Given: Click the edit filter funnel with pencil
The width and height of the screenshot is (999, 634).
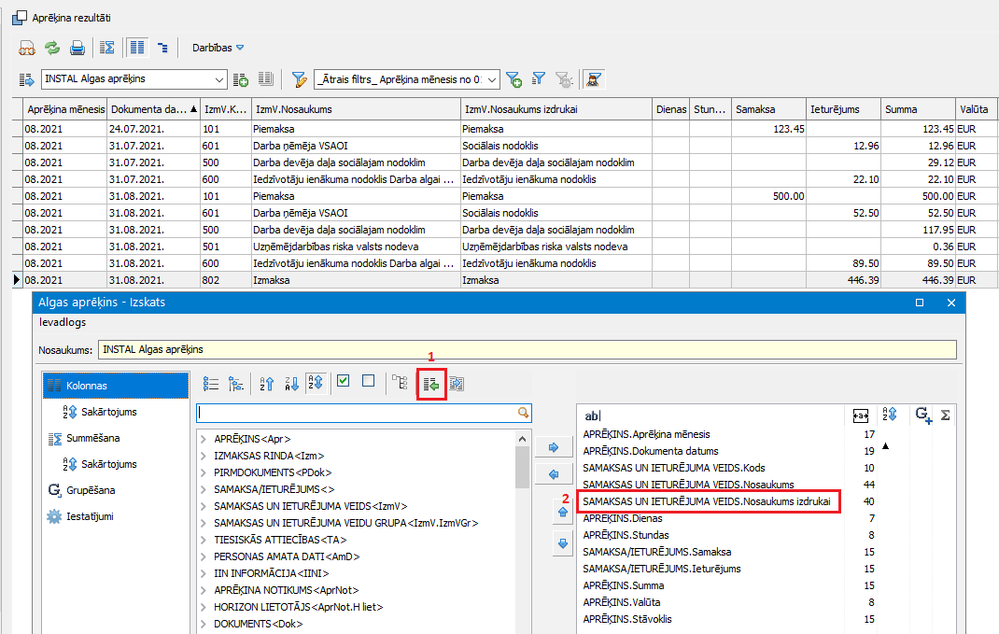Looking at the screenshot, I should coord(299,80).
